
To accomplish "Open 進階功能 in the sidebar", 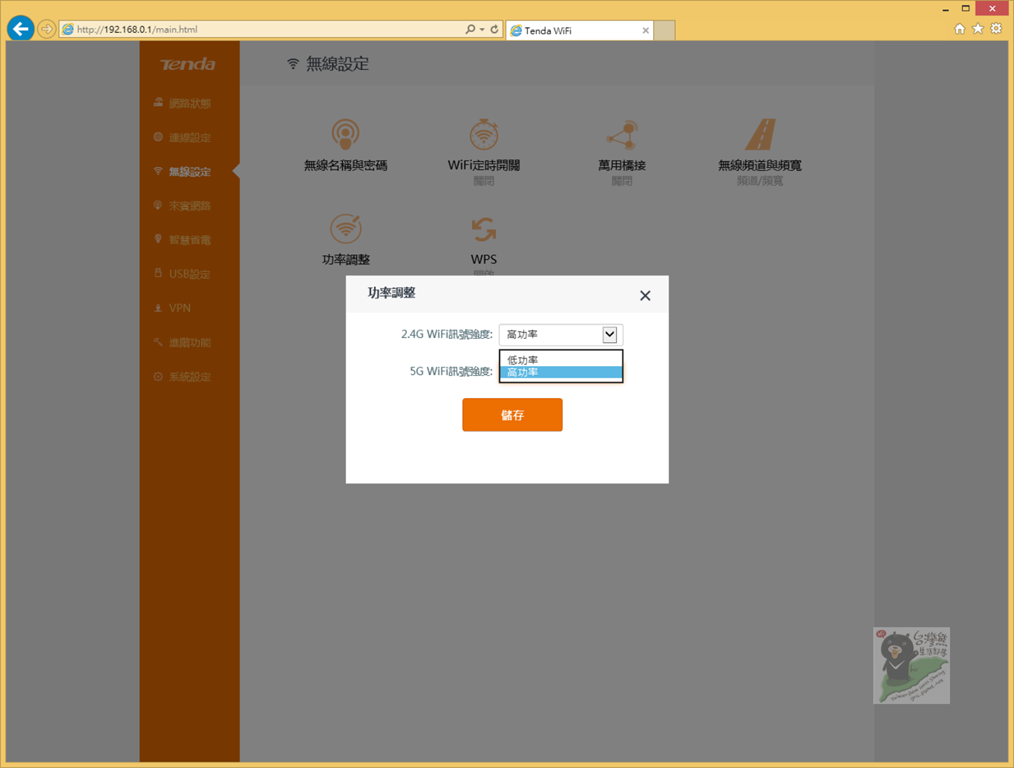I will point(189,342).
